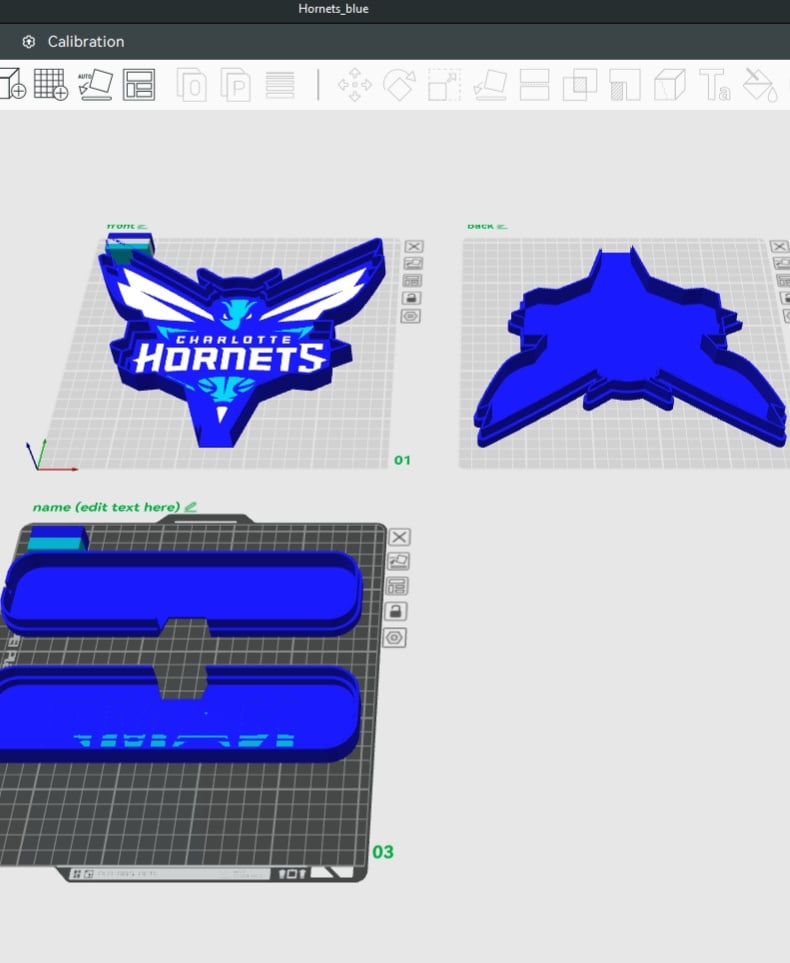790x963 pixels.
Task: Choose the Lay on face tool
Action: pos(490,84)
